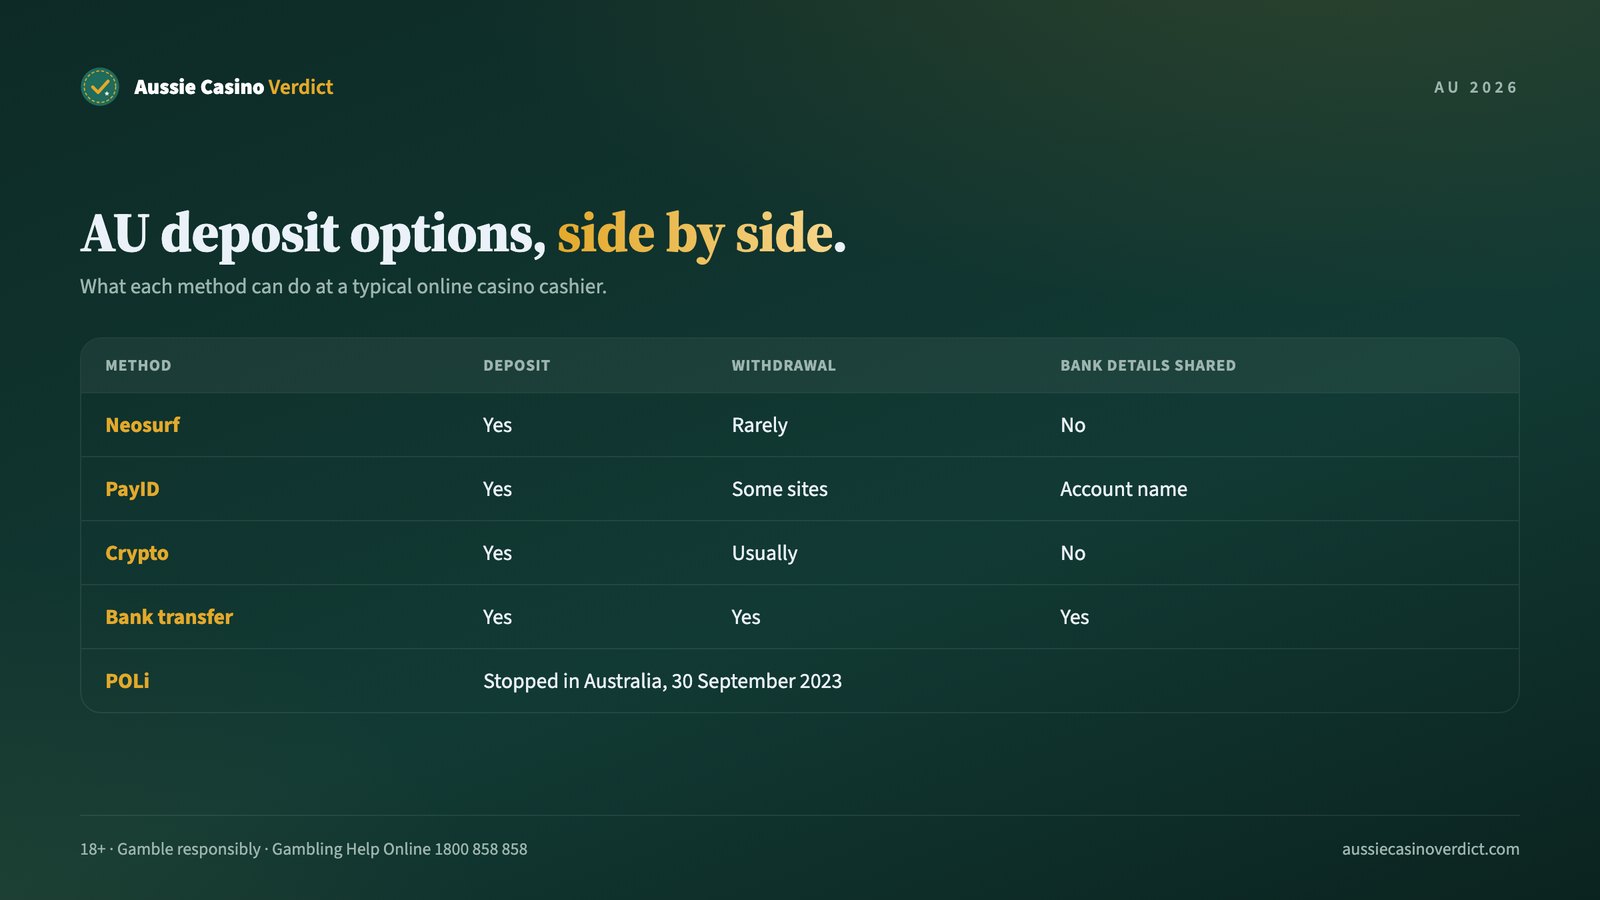
Task: Click PayID's withdrawal value Some sites
Action: pos(780,489)
